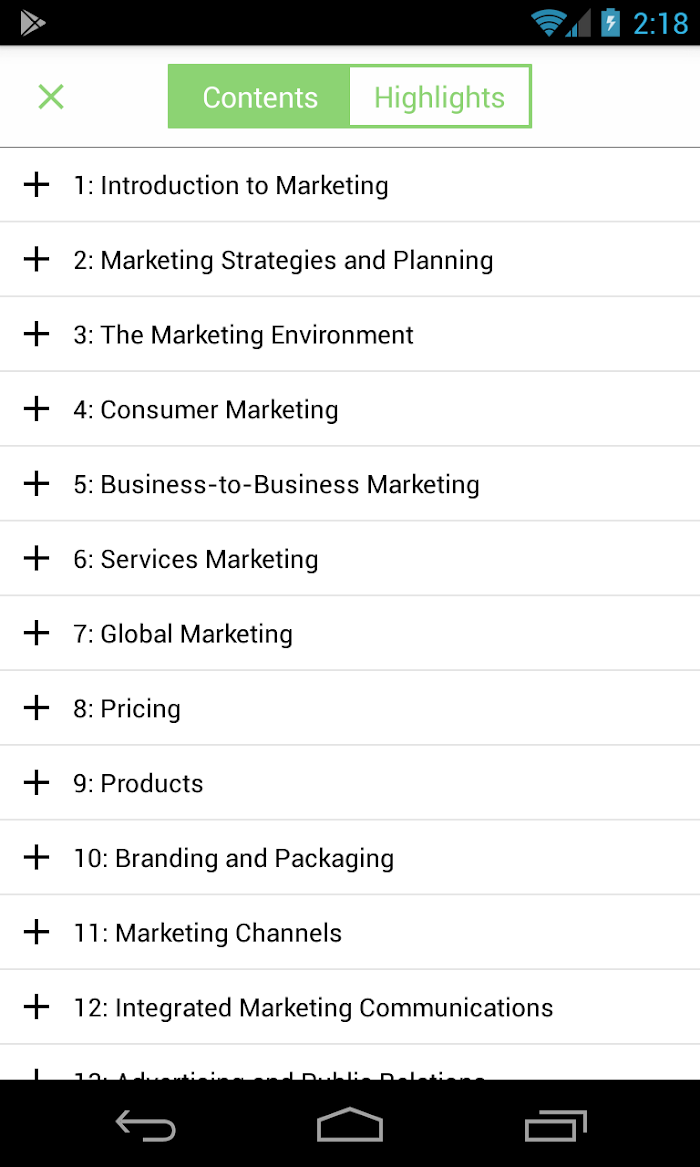Expand chapter 2 Marketing Strategies and Planning
The width and height of the screenshot is (700, 1167).
click(x=36, y=259)
